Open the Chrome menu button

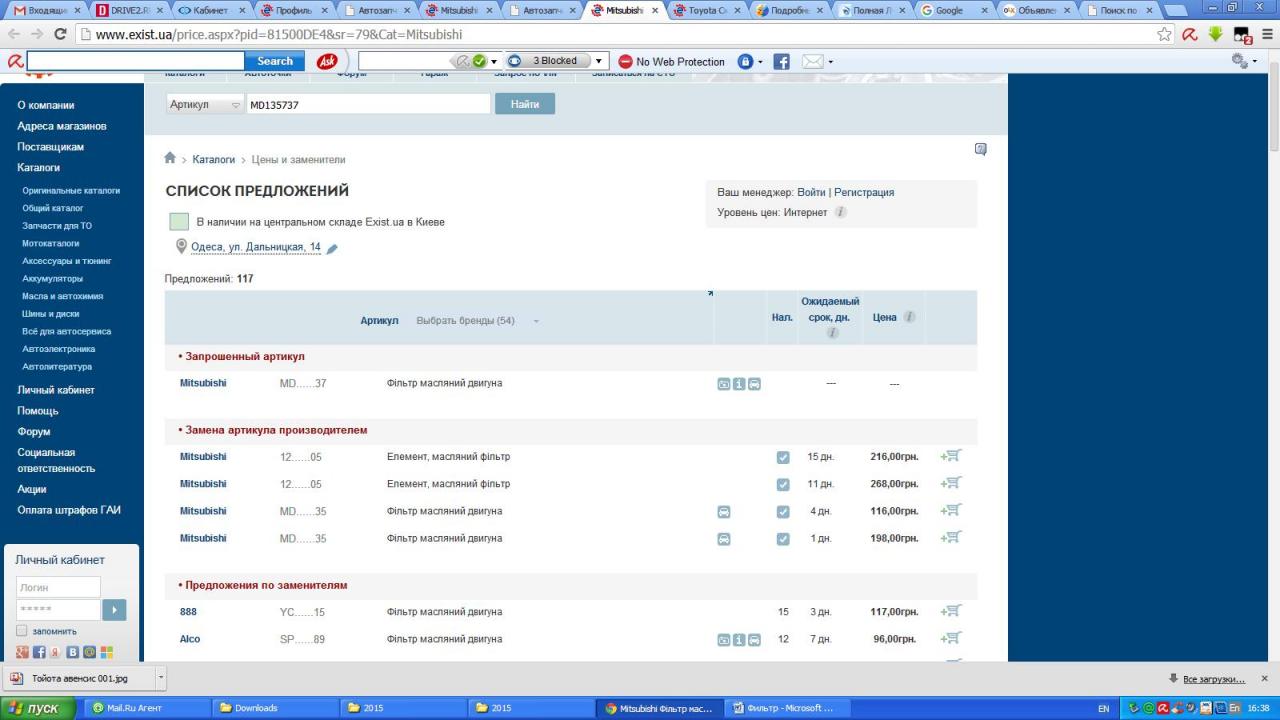[1267, 34]
